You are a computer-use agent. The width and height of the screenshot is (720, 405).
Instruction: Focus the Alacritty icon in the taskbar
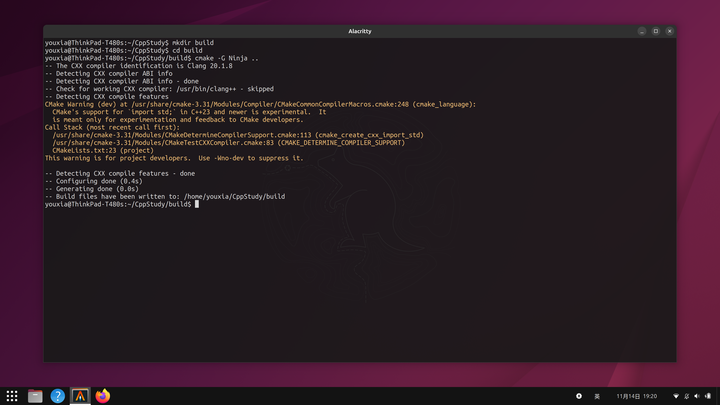(x=80, y=396)
